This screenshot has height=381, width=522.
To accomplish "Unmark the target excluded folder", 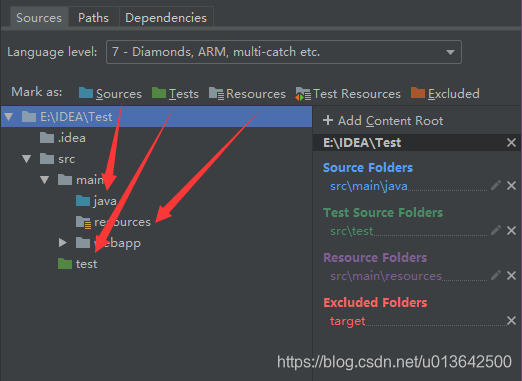I will 511,321.
